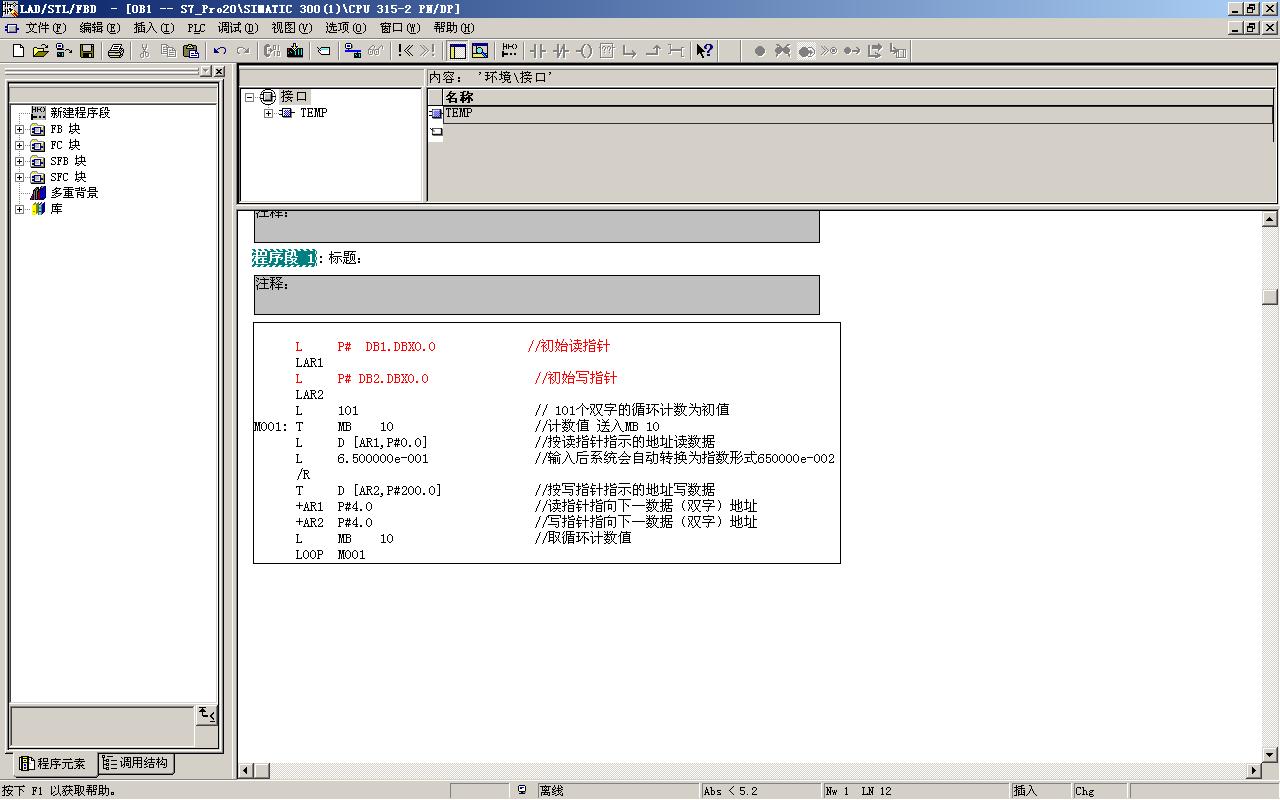The image size is (1280, 800).
Task: Click the Open branch toolbar icon
Action: [629, 51]
